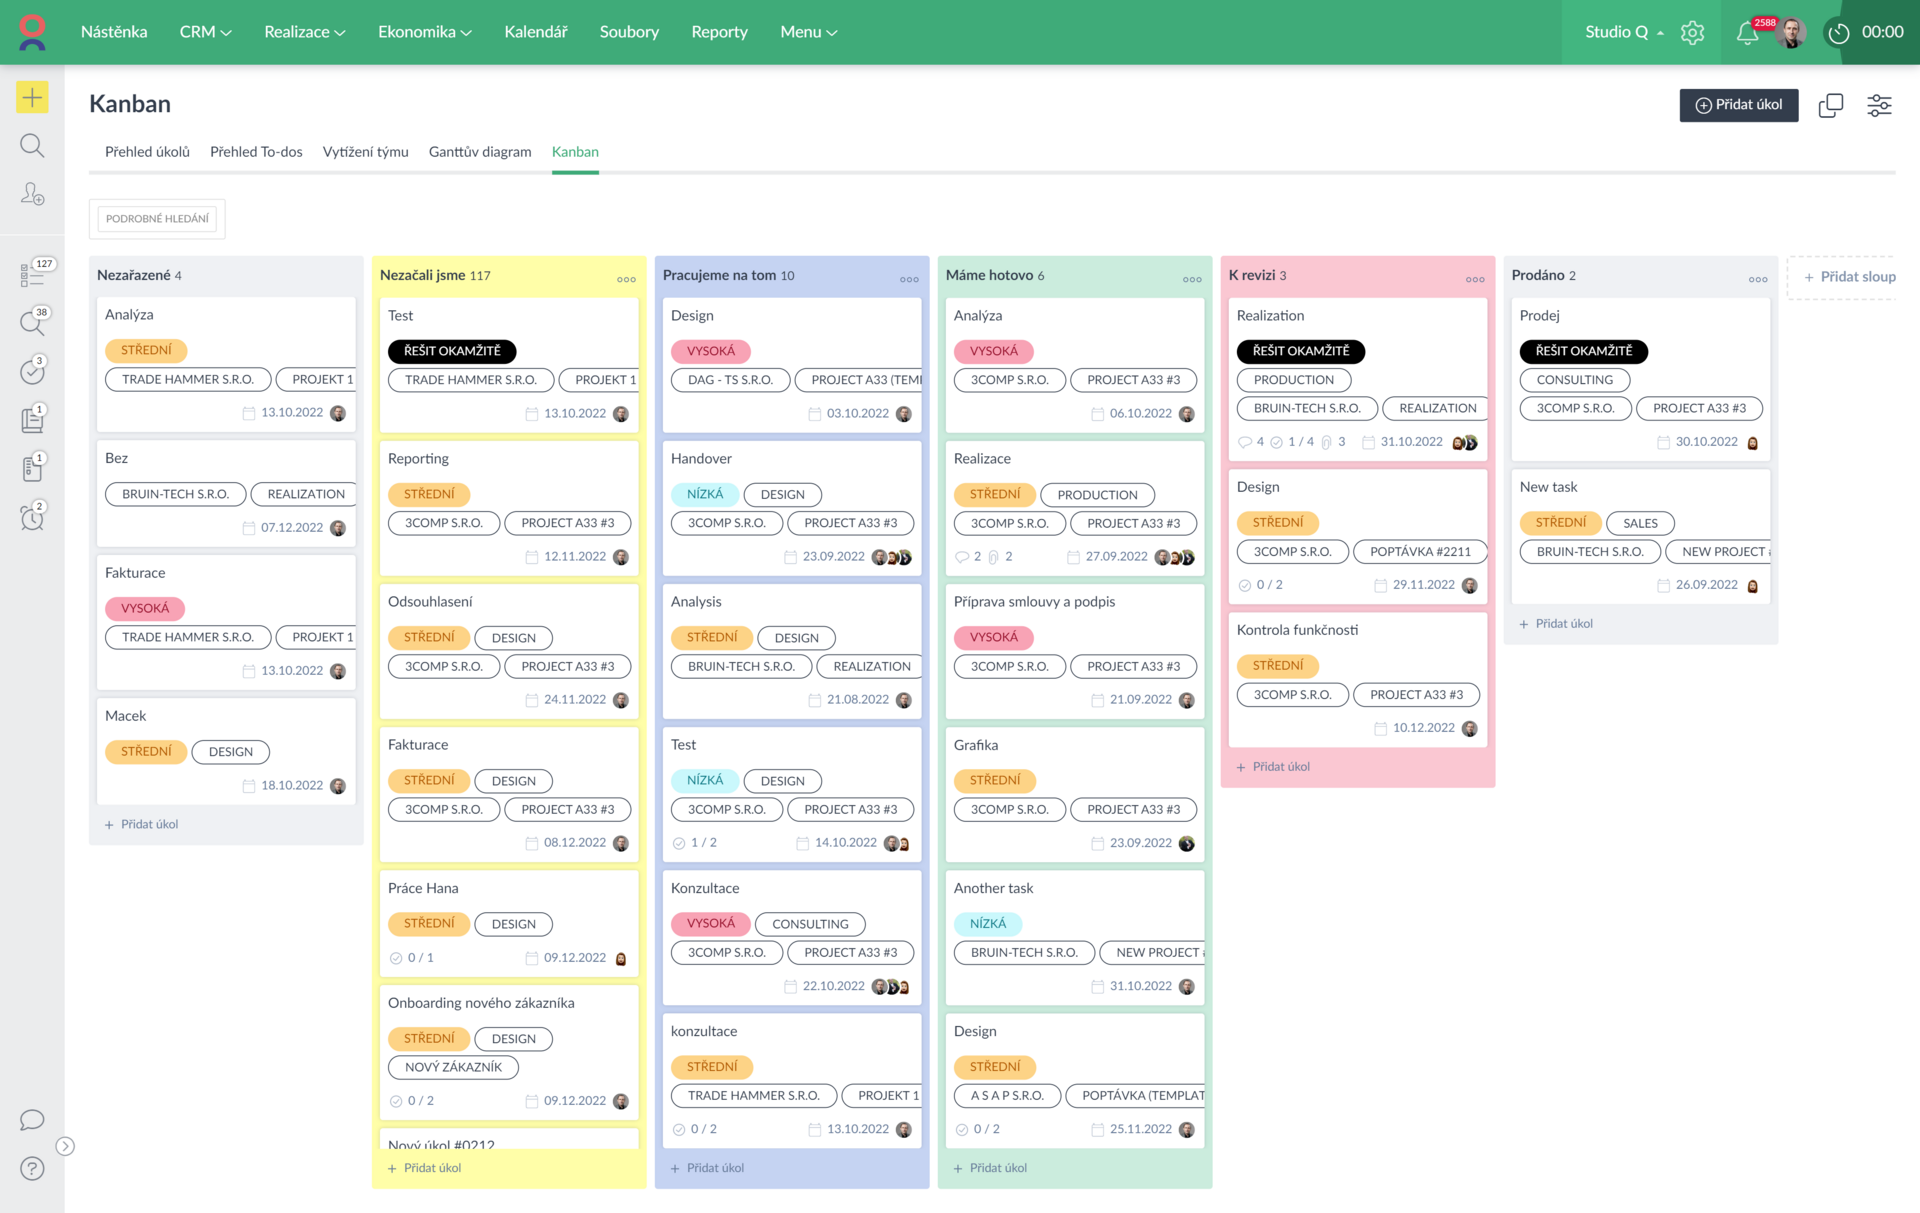Image resolution: width=1920 pixels, height=1213 pixels.
Task: Click the Podrobné hledání search field
Action: [x=157, y=219]
